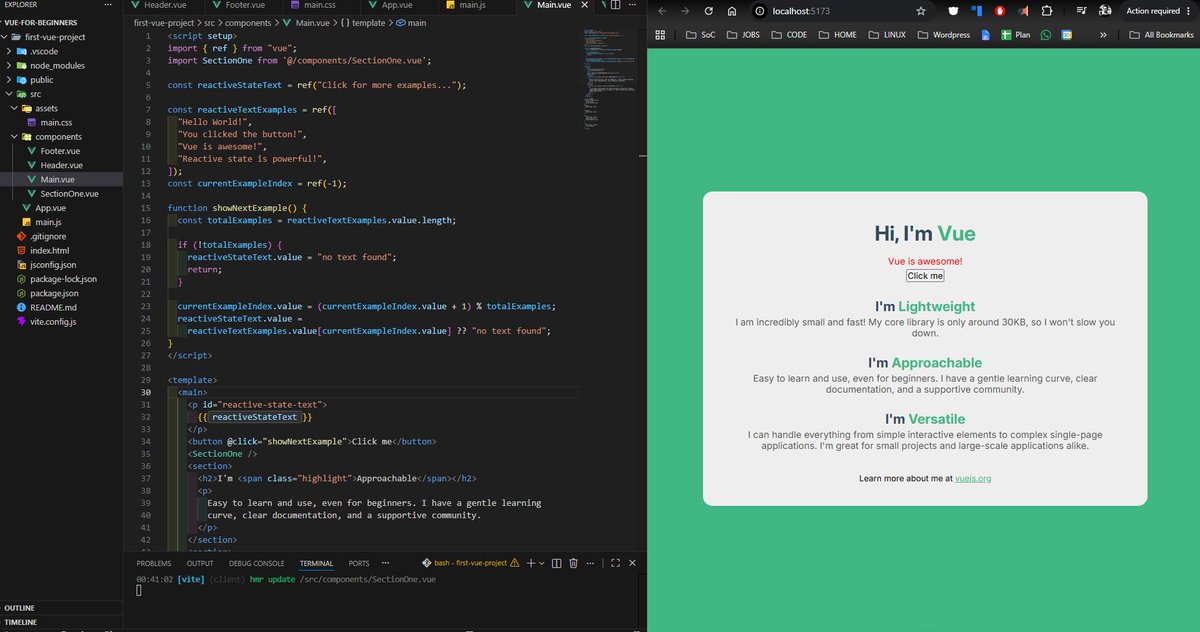Click the 'components' breadcrumb segment
Viewport: 1200px width, 632px height.
click(248, 22)
